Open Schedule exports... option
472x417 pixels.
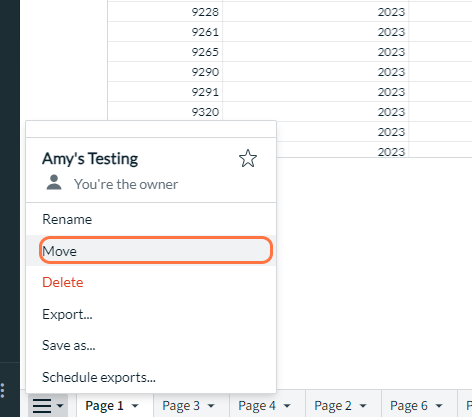[x=151, y=377]
